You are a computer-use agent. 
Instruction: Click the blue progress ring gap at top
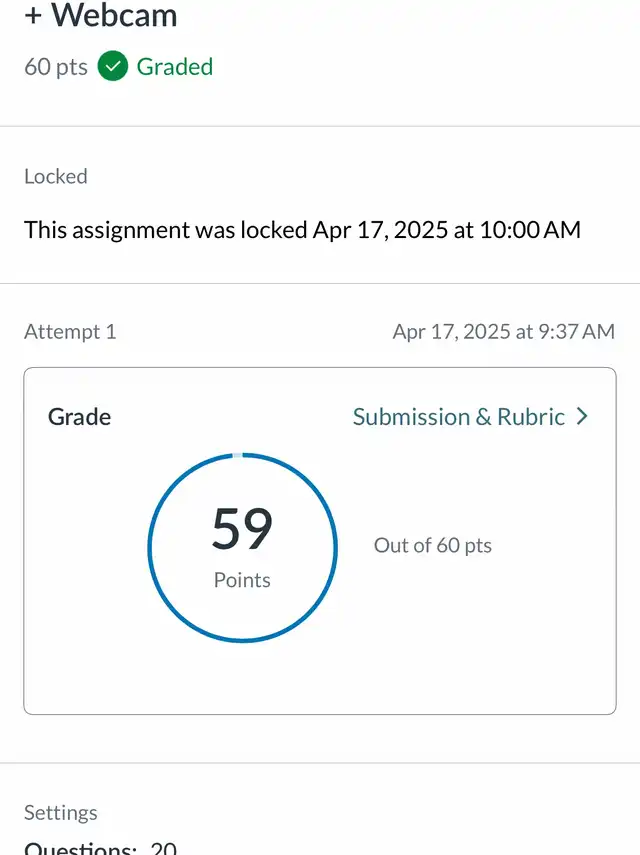pos(238,454)
